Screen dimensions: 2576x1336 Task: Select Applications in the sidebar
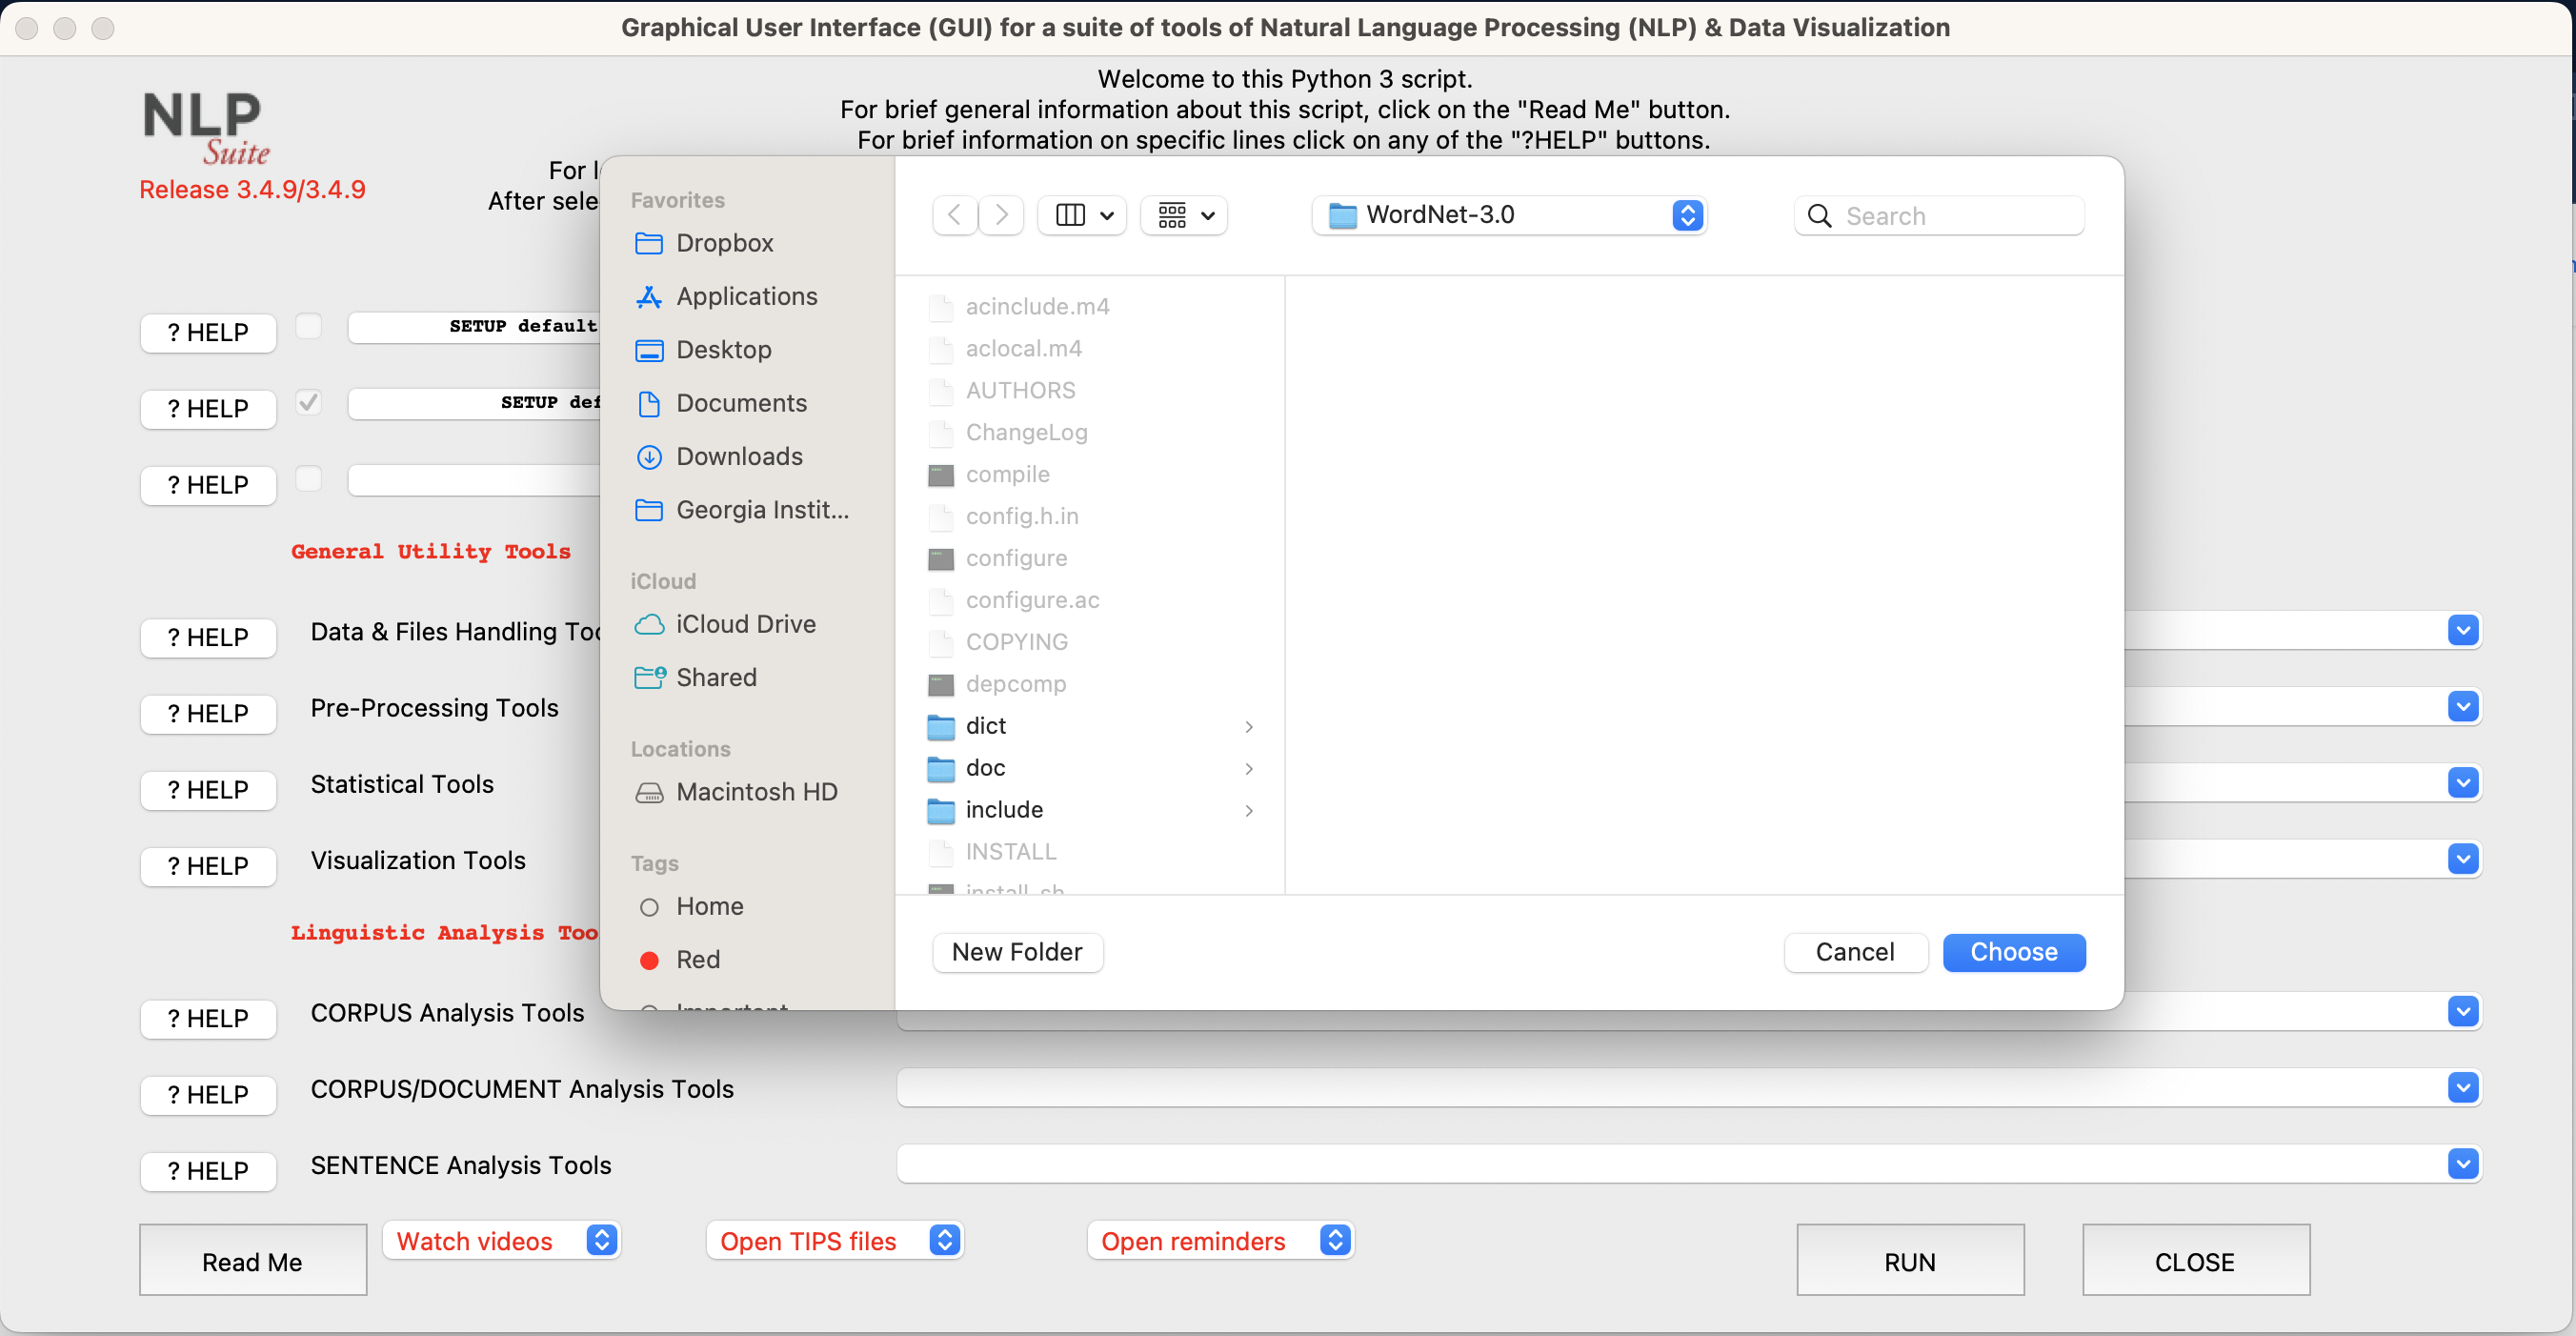[747, 296]
